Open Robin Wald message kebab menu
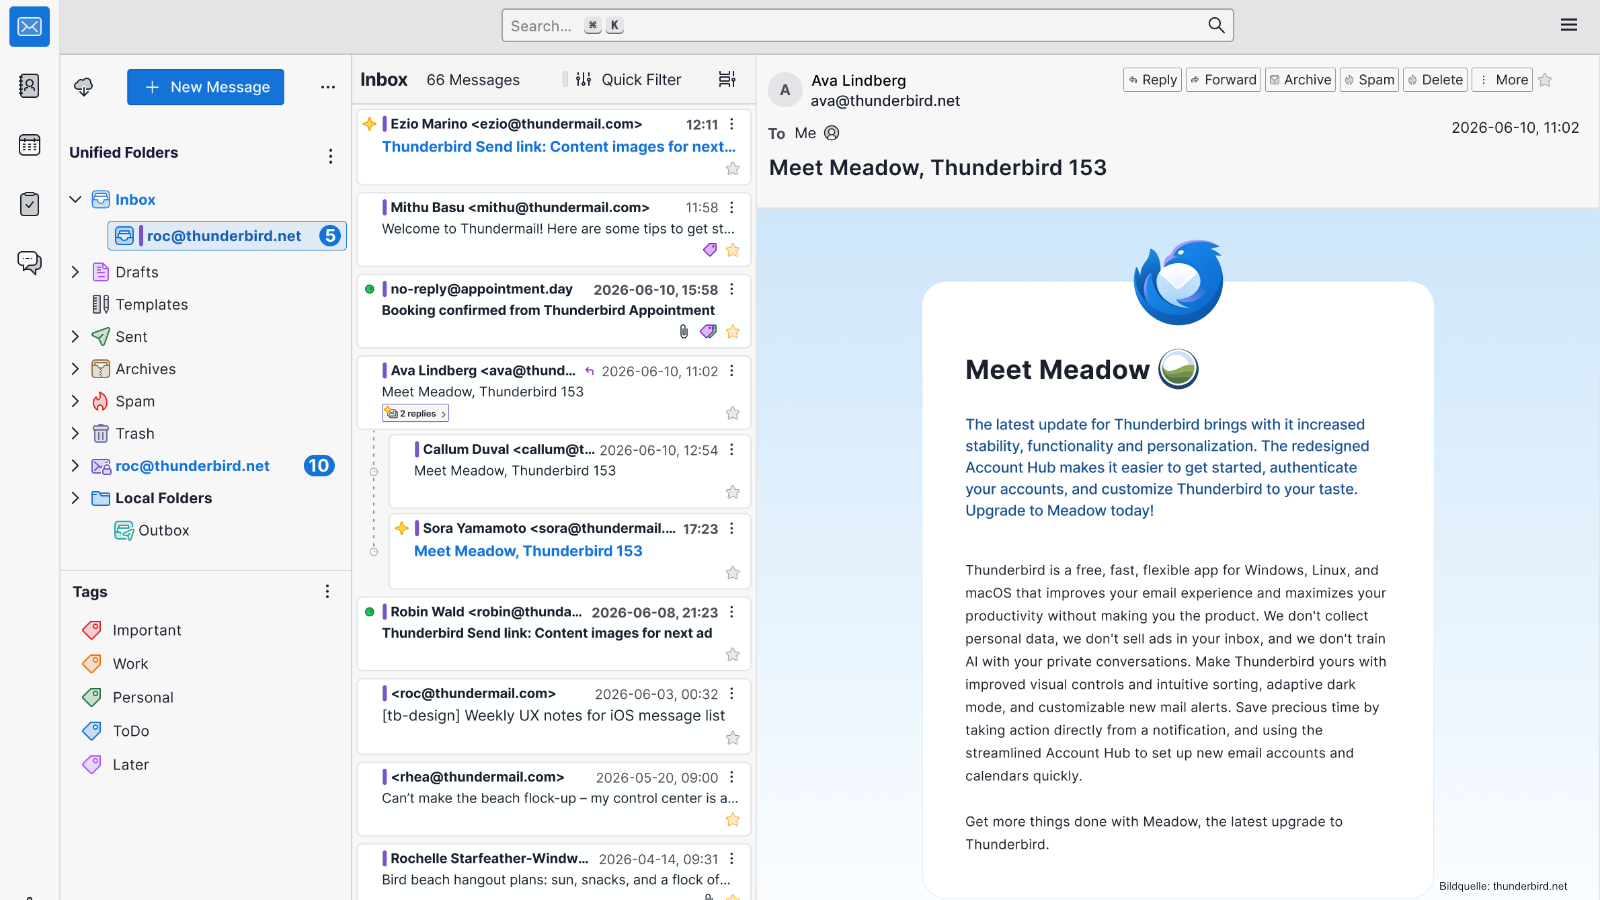This screenshot has height=900, width=1600. (732, 612)
